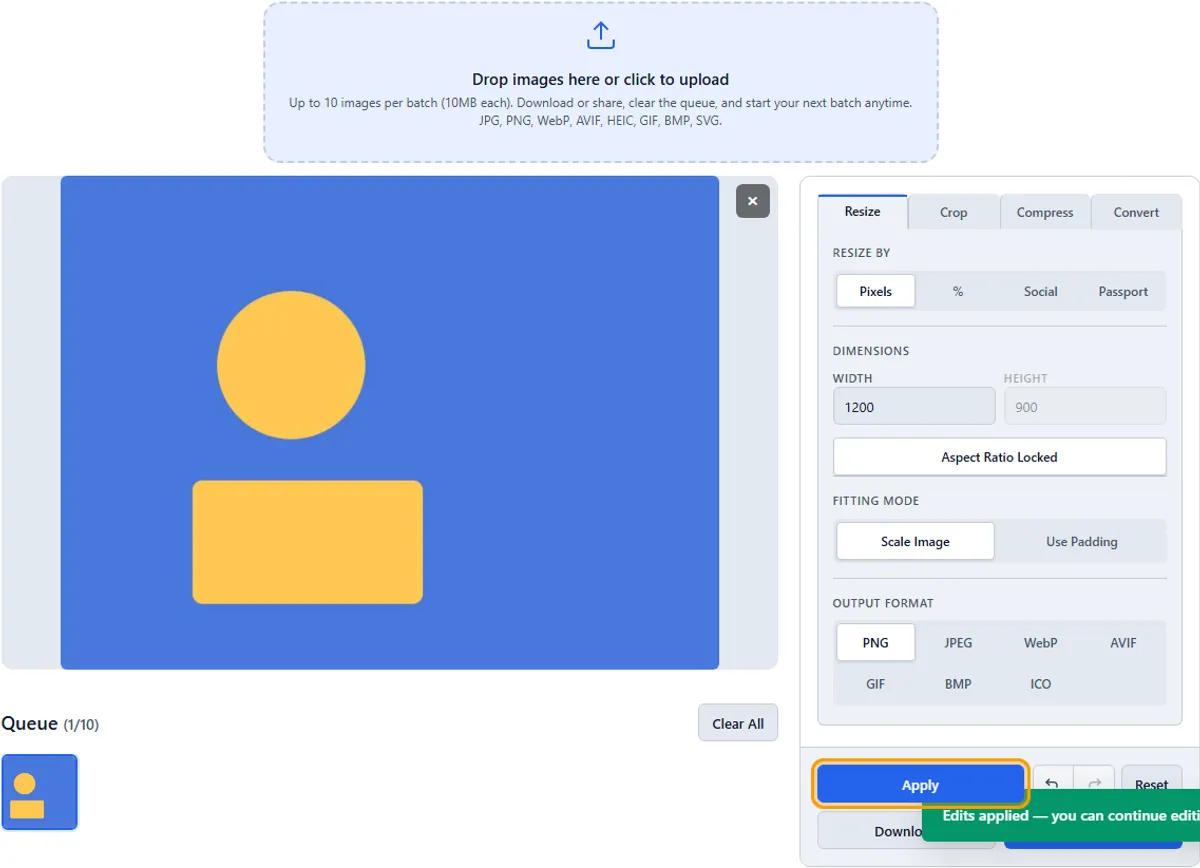This screenshot has width=1200, height=868.
Task: Click the Queue heading text
Action: (30, 724)
